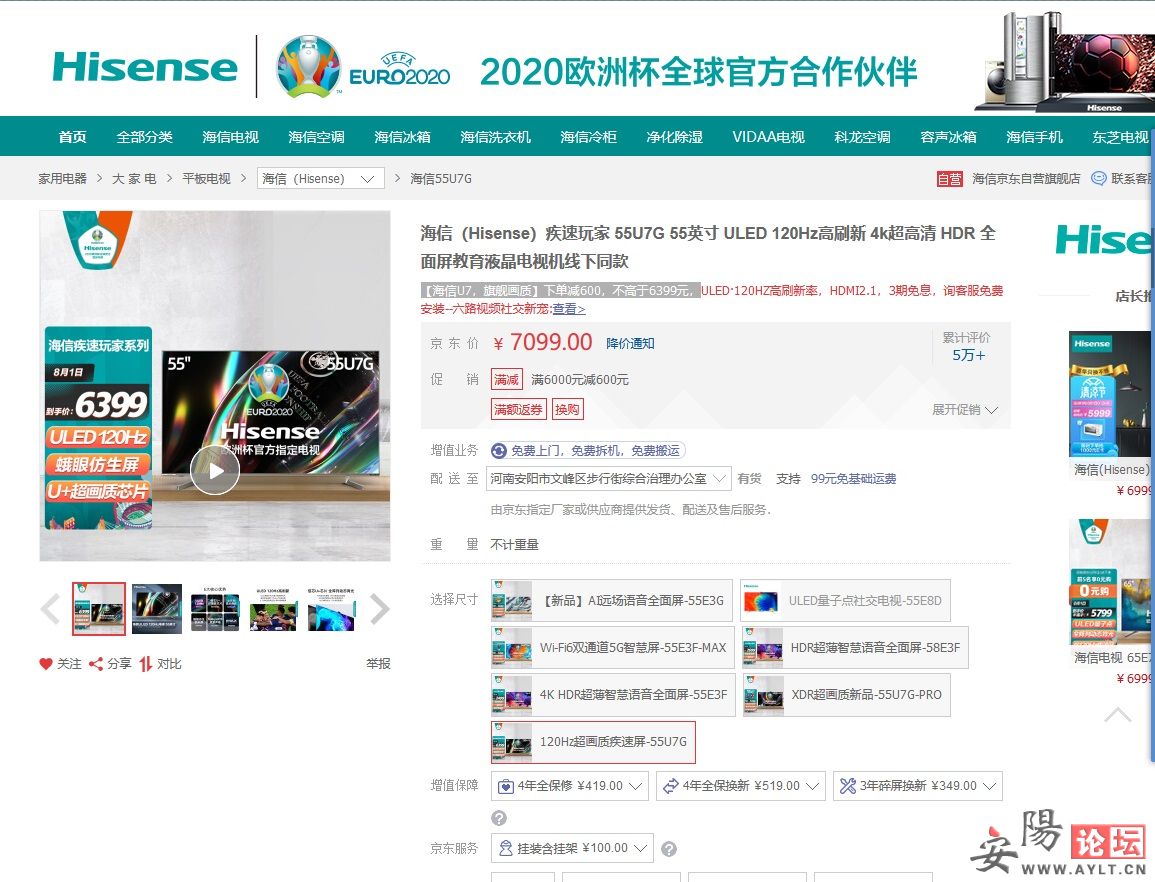Expand 4年全保换新 ¥519.00 options

pyautogui.click(x=740, y=786)
